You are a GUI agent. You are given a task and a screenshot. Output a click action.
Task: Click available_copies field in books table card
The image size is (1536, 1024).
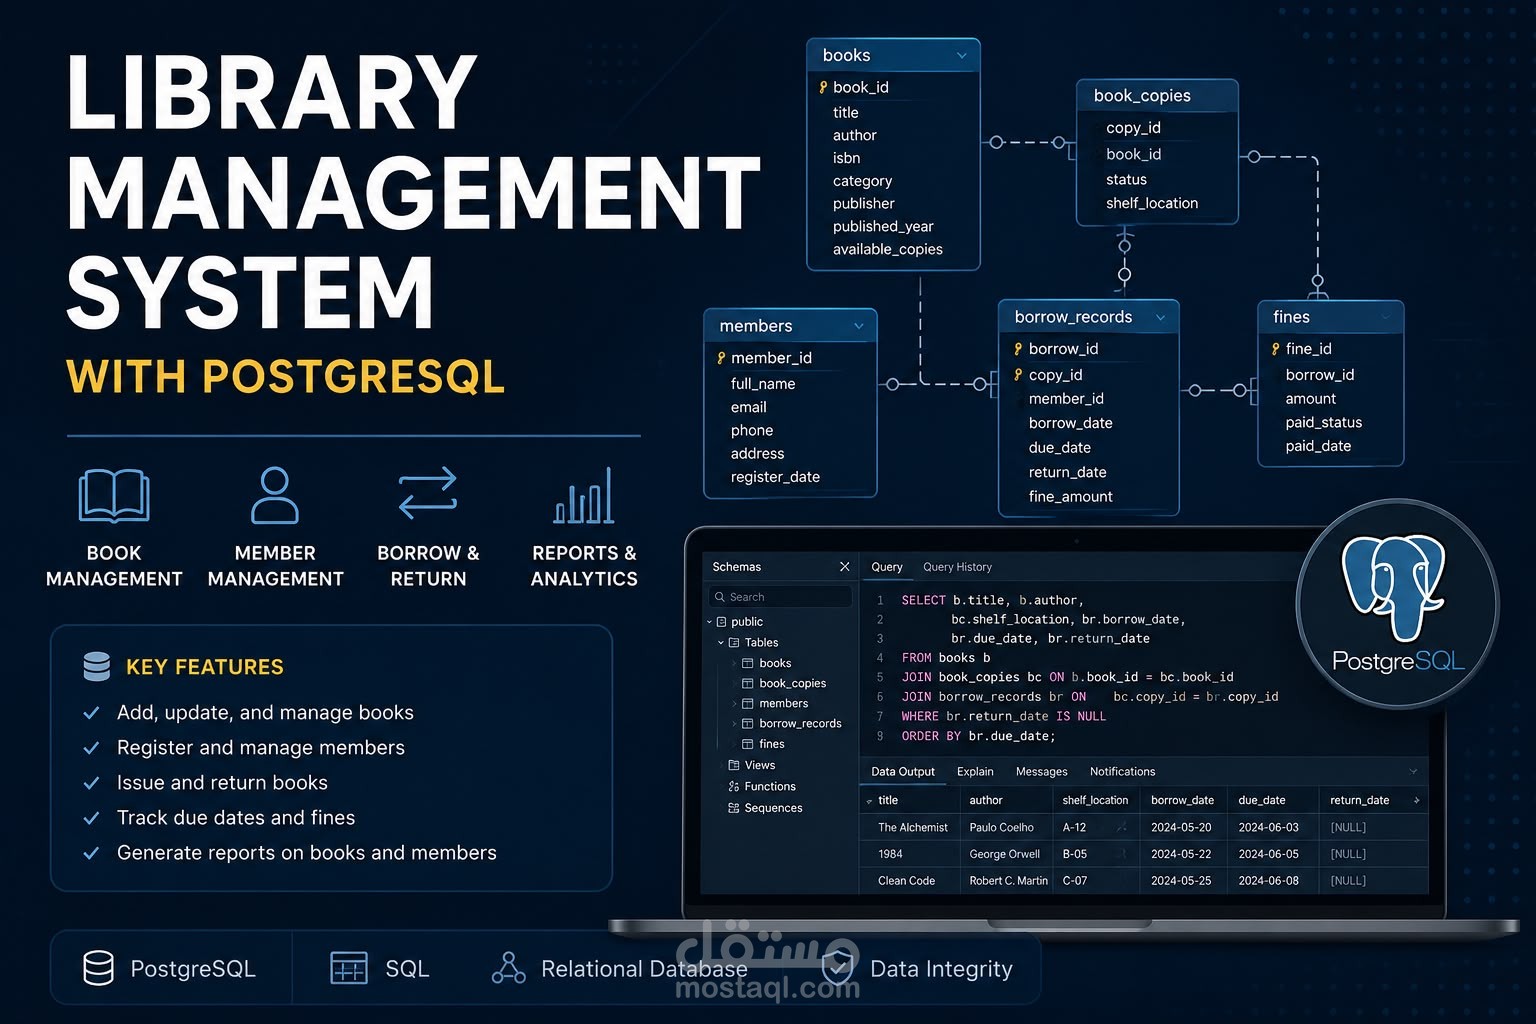point(888,250)
